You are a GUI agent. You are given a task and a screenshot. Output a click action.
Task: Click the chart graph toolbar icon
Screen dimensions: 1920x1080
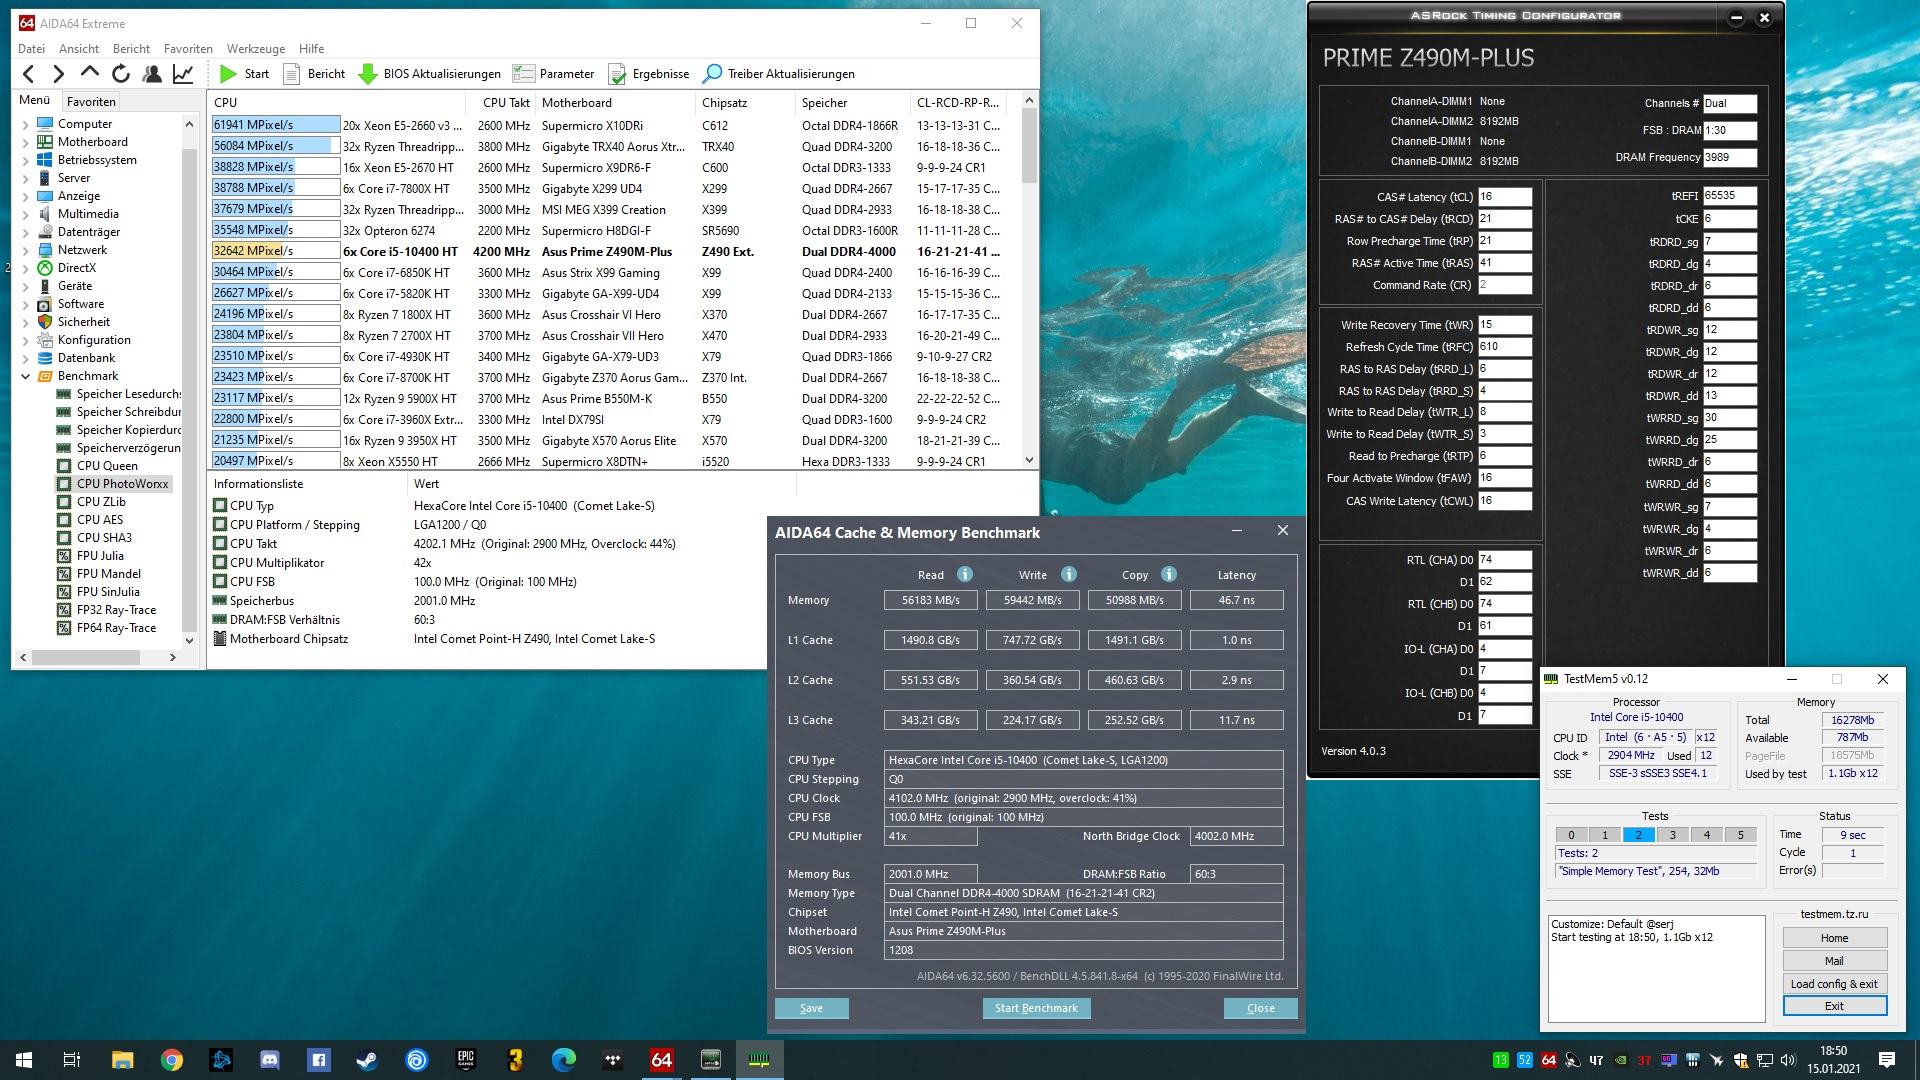coord(183,73)
